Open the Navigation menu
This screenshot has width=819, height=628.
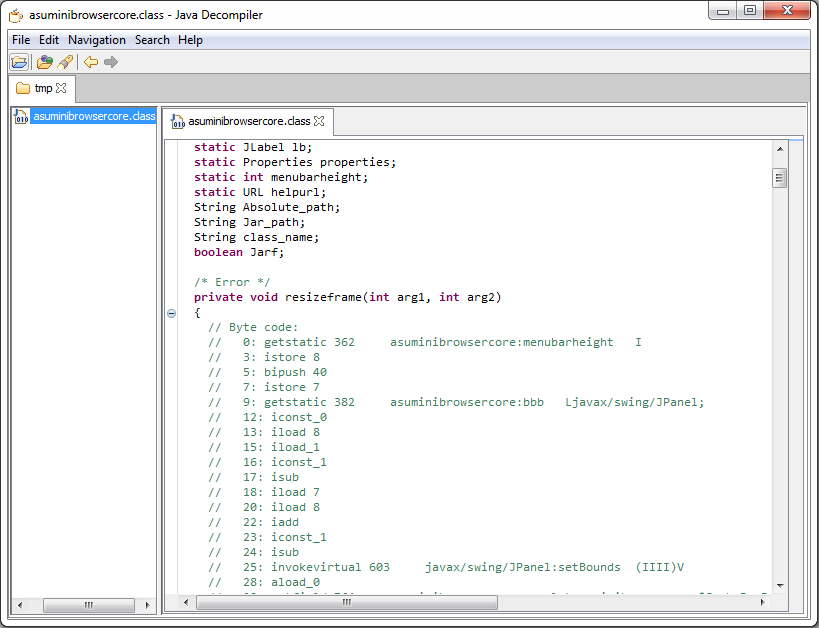[97, 40]
